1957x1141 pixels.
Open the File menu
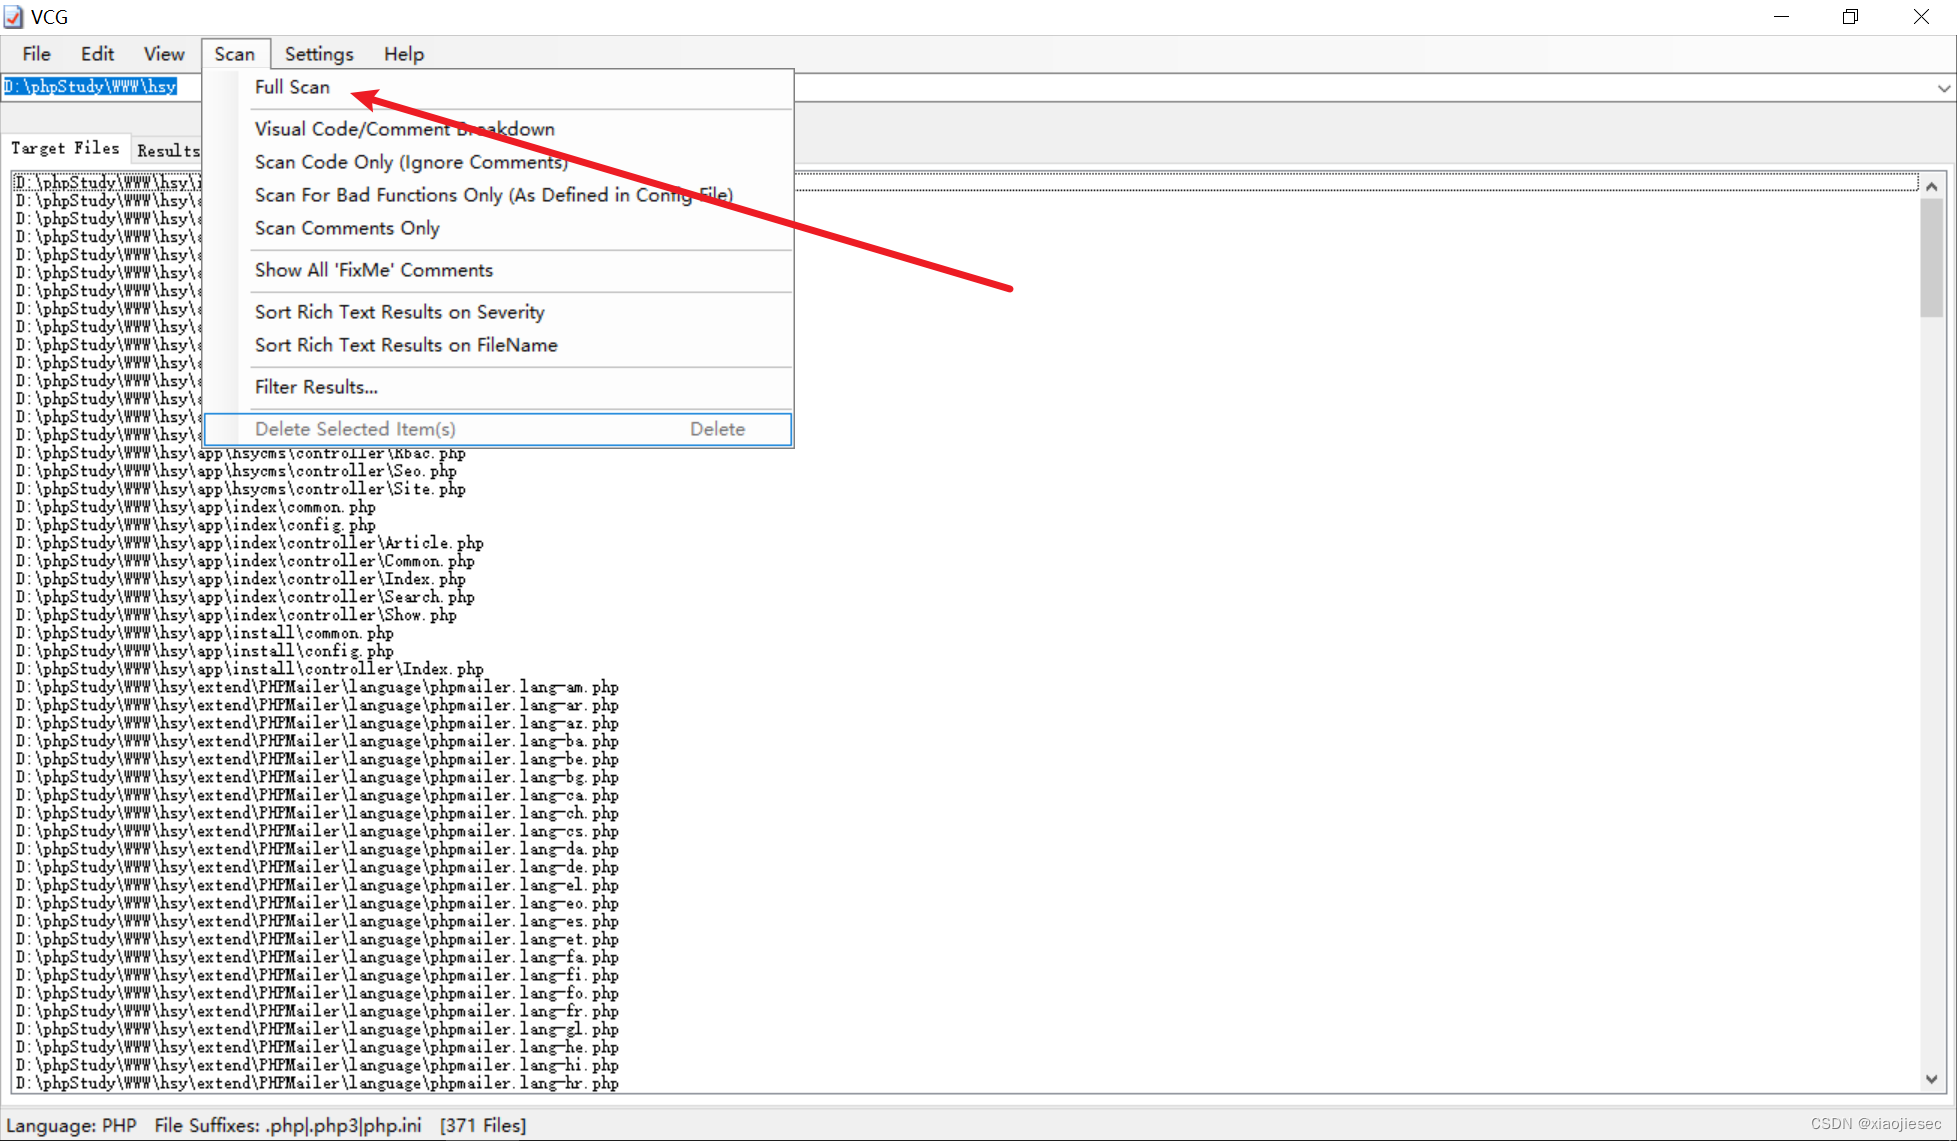[36, 54]
